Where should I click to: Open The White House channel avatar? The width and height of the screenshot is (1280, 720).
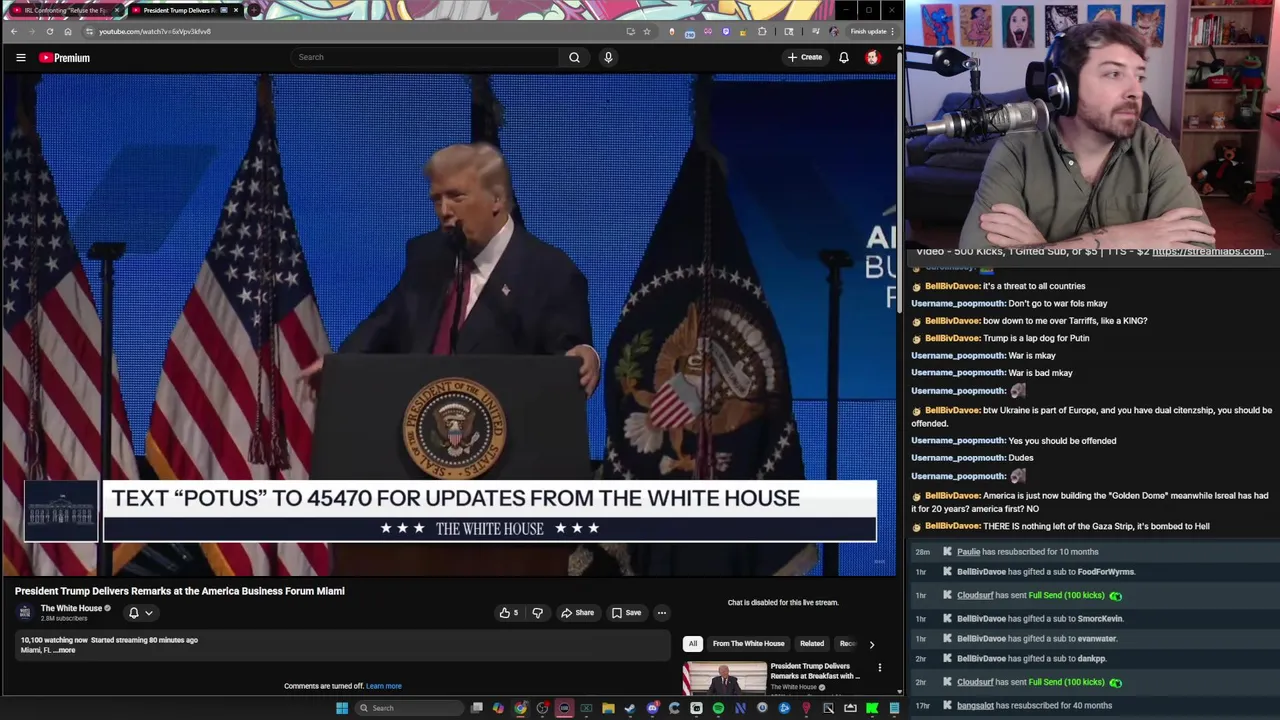tap(25, 612)
